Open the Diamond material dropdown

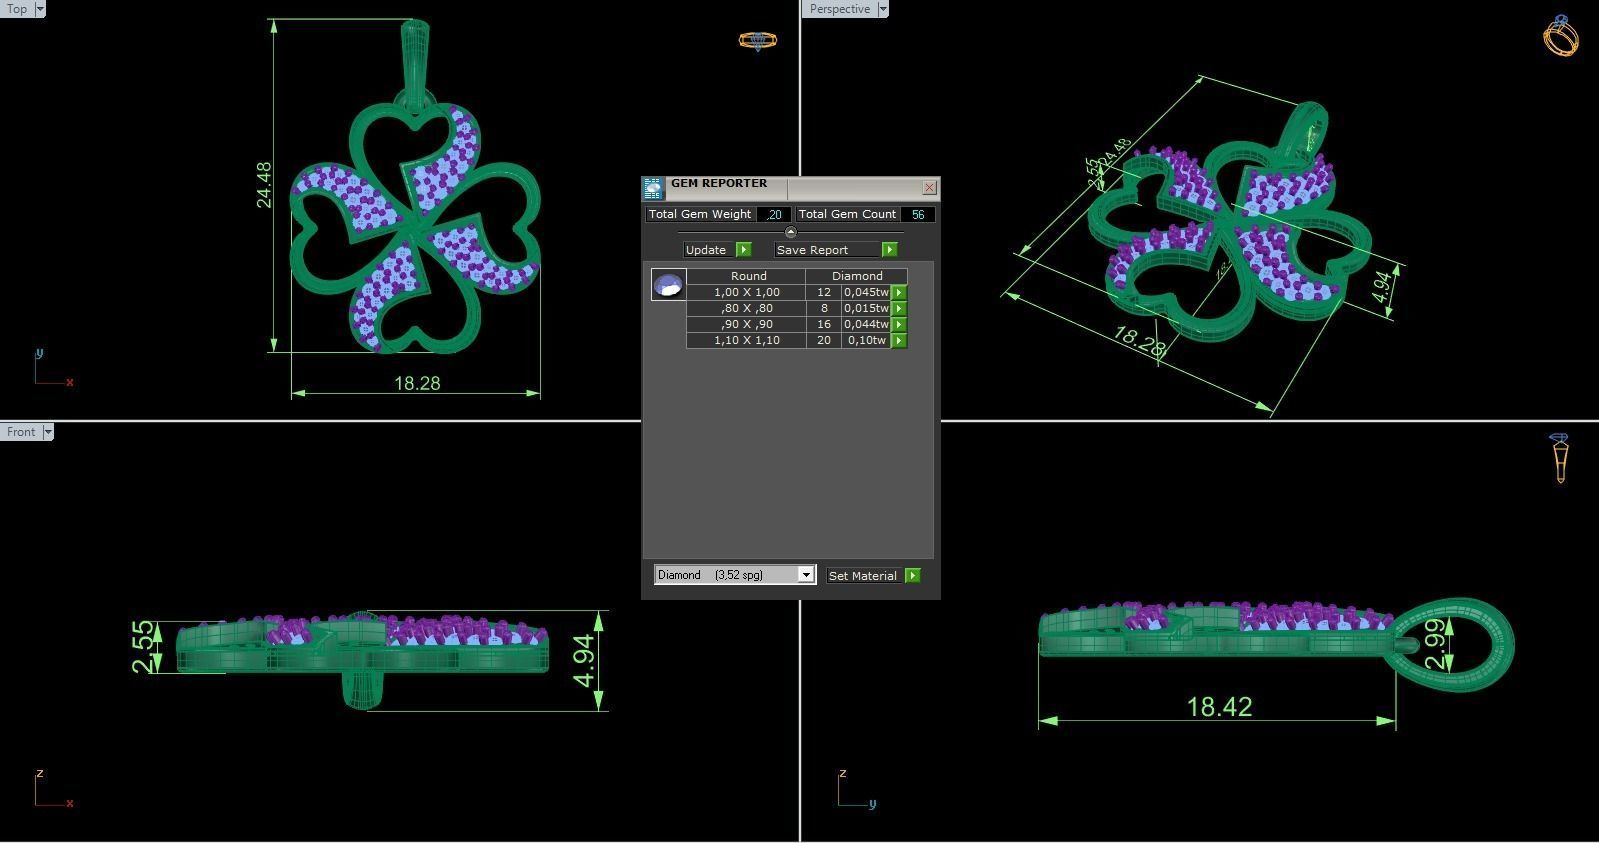pos(805,575)
